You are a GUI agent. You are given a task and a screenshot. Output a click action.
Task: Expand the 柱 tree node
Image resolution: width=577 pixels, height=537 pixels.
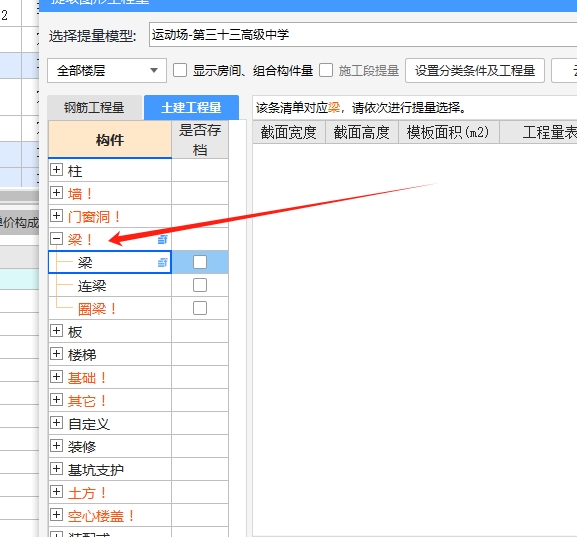[56, 170]
